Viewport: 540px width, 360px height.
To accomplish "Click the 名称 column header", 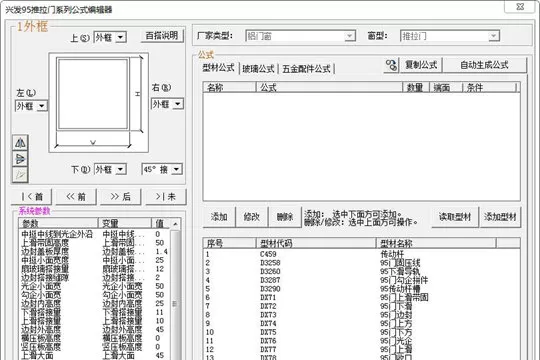I will click(x=229, y=88).
